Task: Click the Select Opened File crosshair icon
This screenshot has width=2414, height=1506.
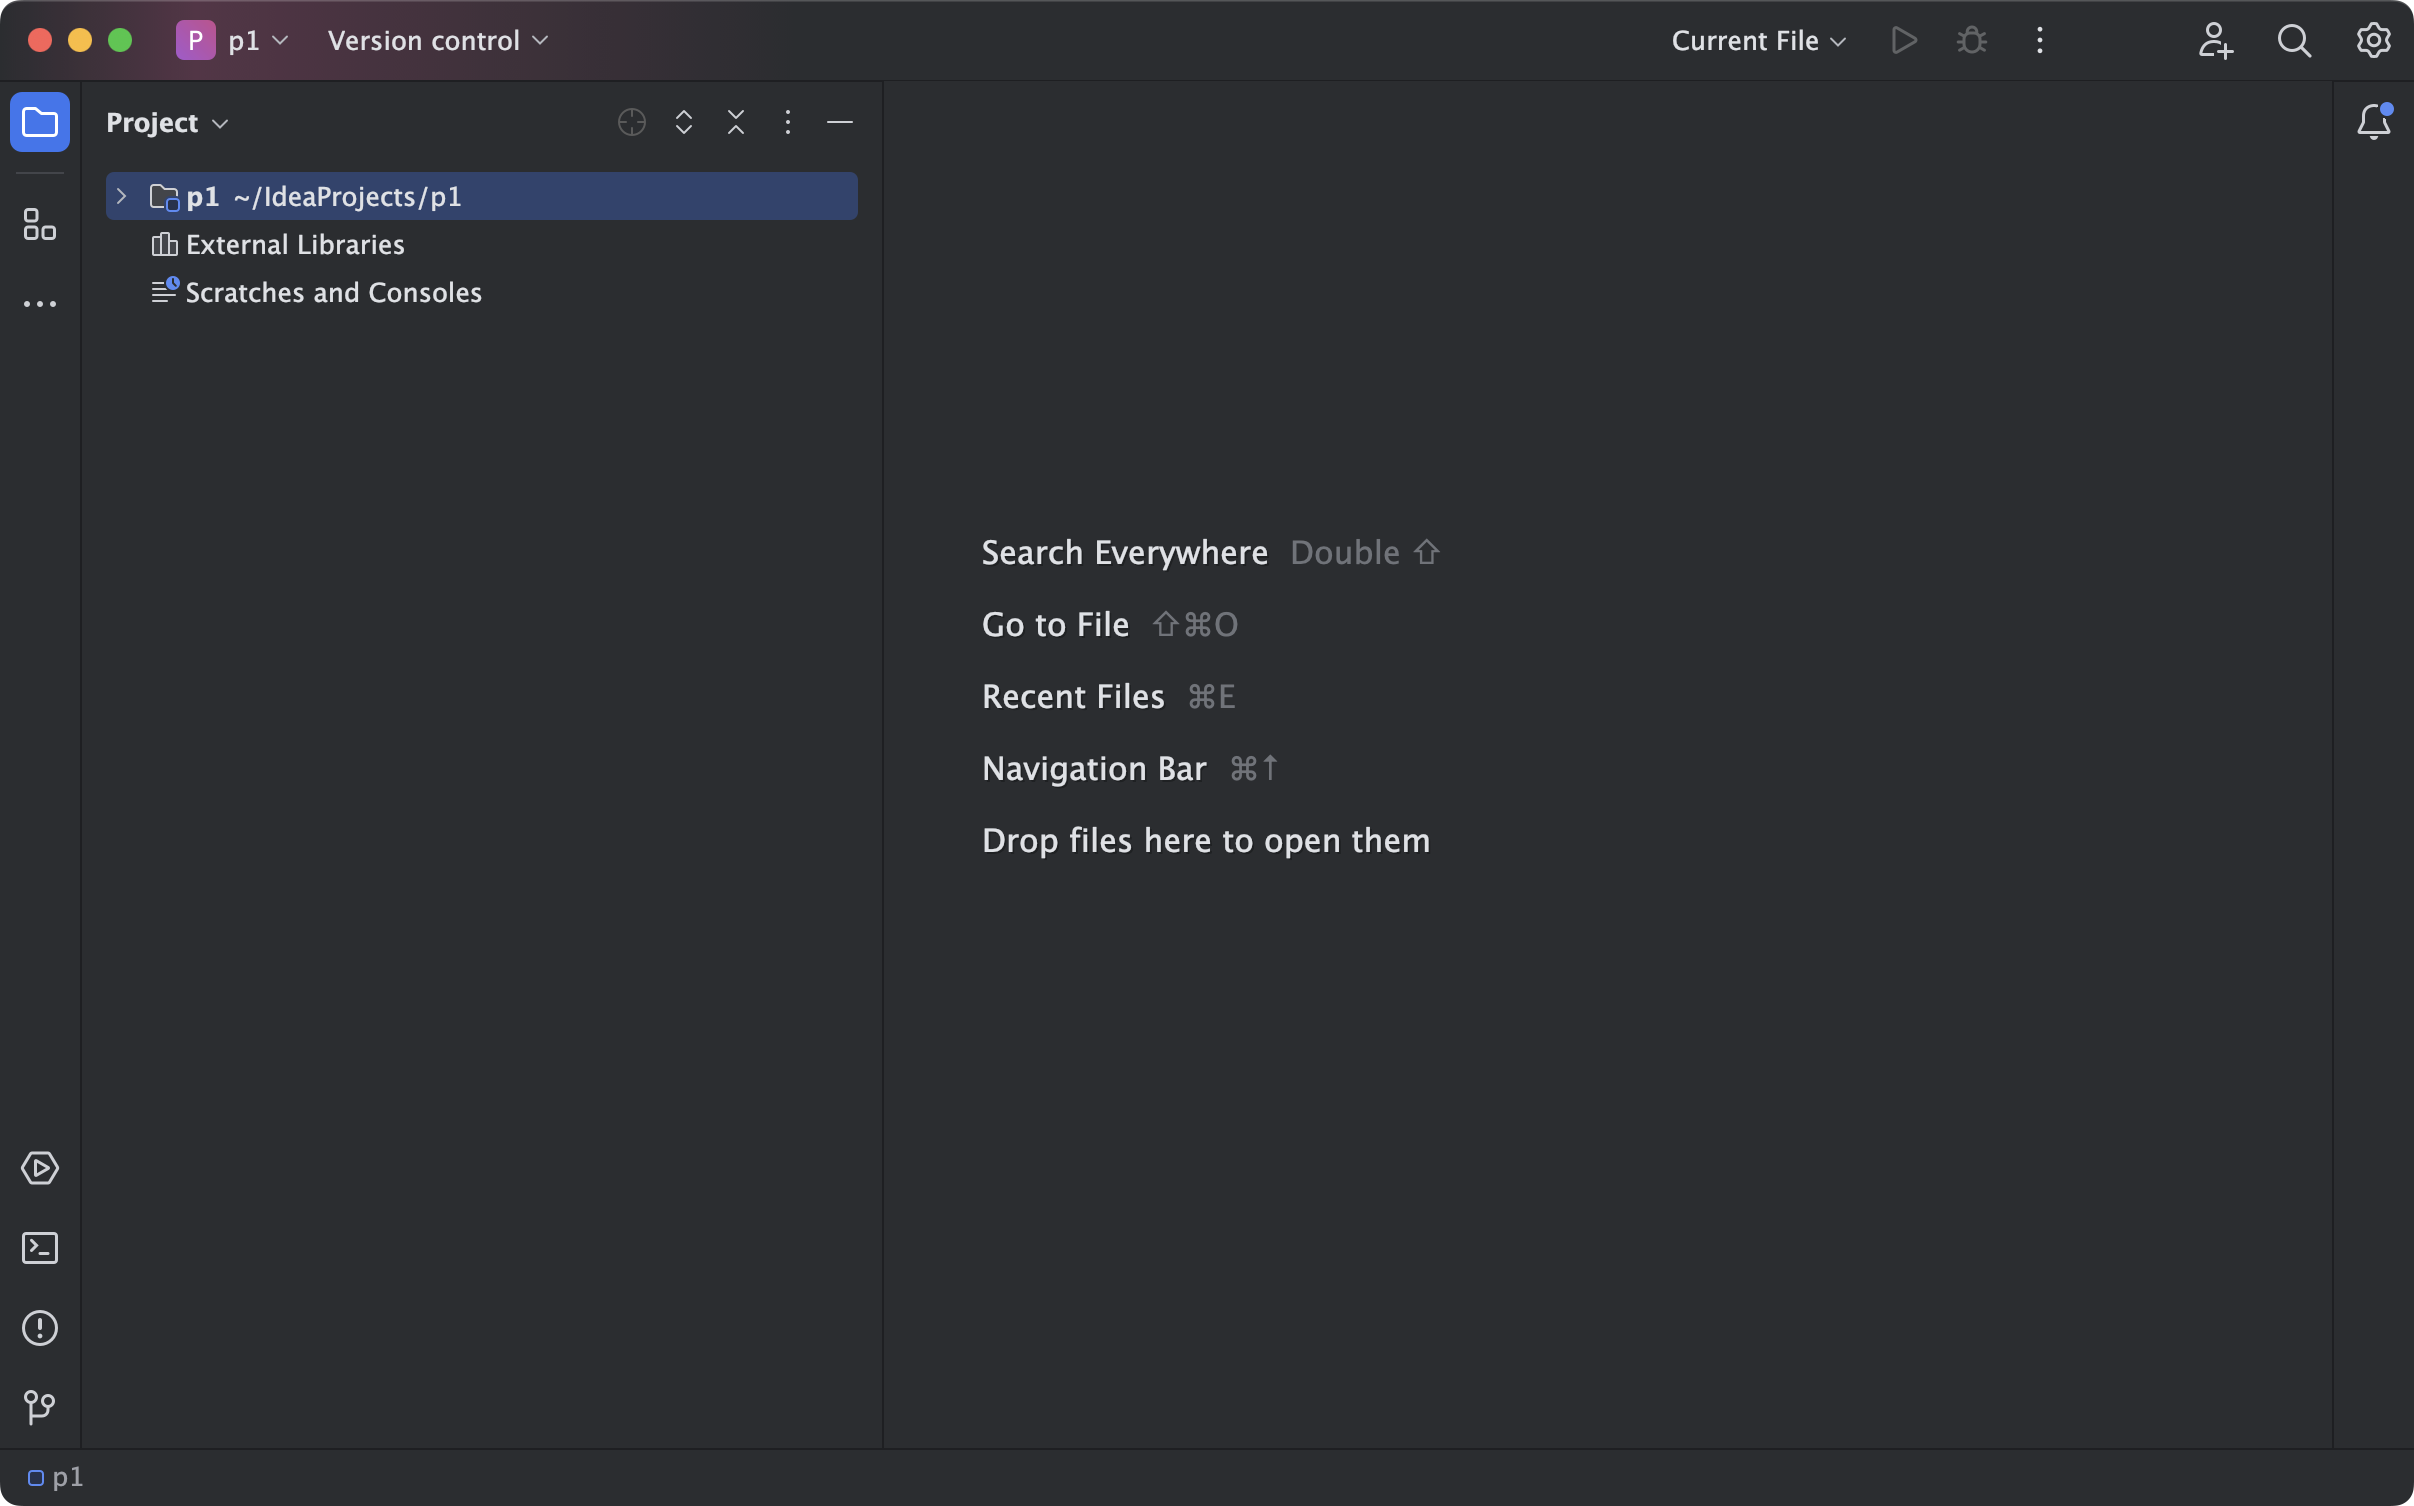Action: pos(631,122)
